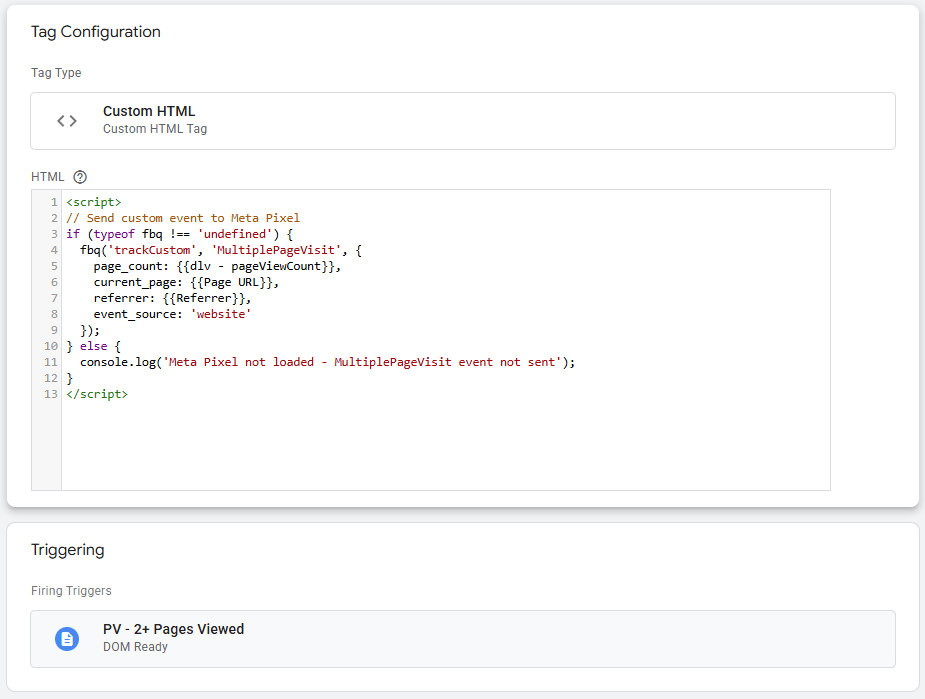
Task: Click the 'trackCustom' string on line 4
Action: 152,250
